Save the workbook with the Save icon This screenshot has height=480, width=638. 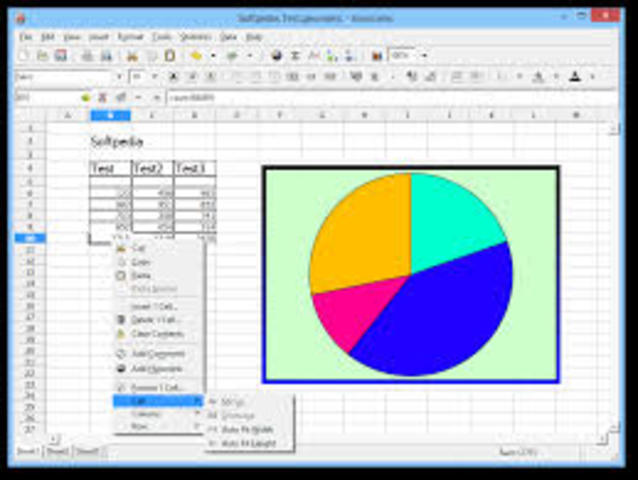point(61,56)
